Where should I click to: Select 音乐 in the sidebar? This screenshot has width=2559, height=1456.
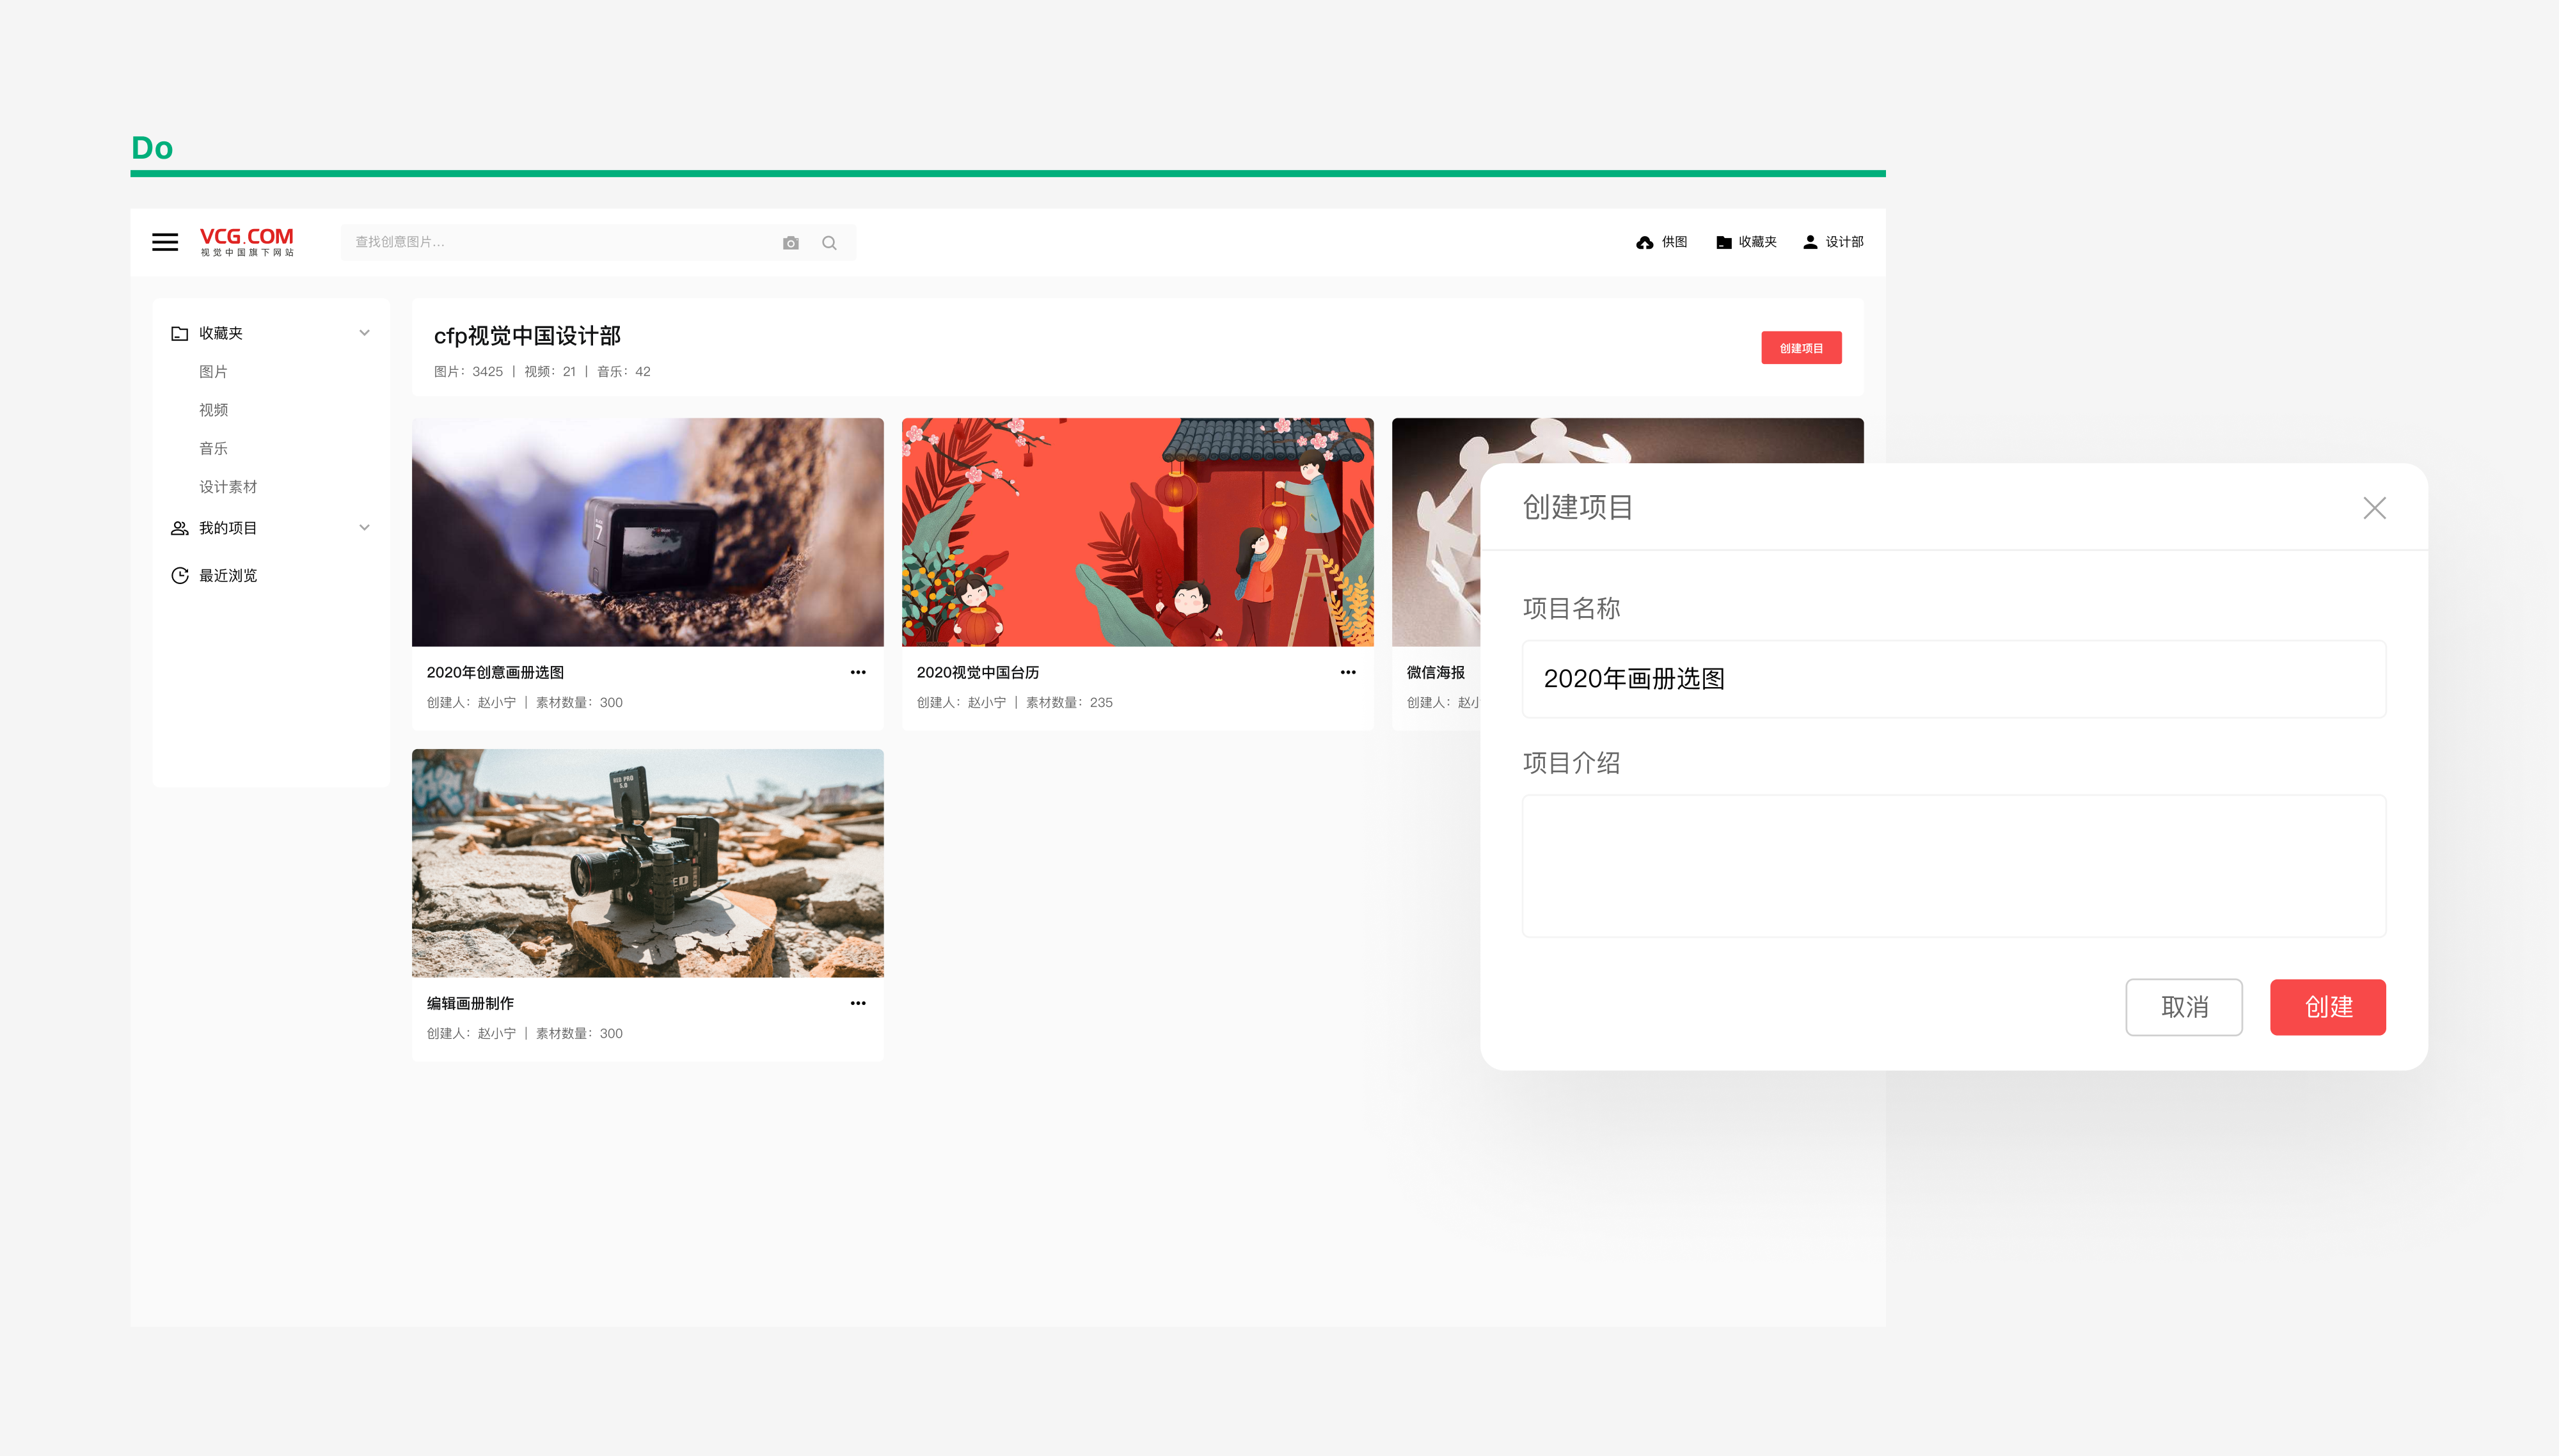click(x=213, y=449)
